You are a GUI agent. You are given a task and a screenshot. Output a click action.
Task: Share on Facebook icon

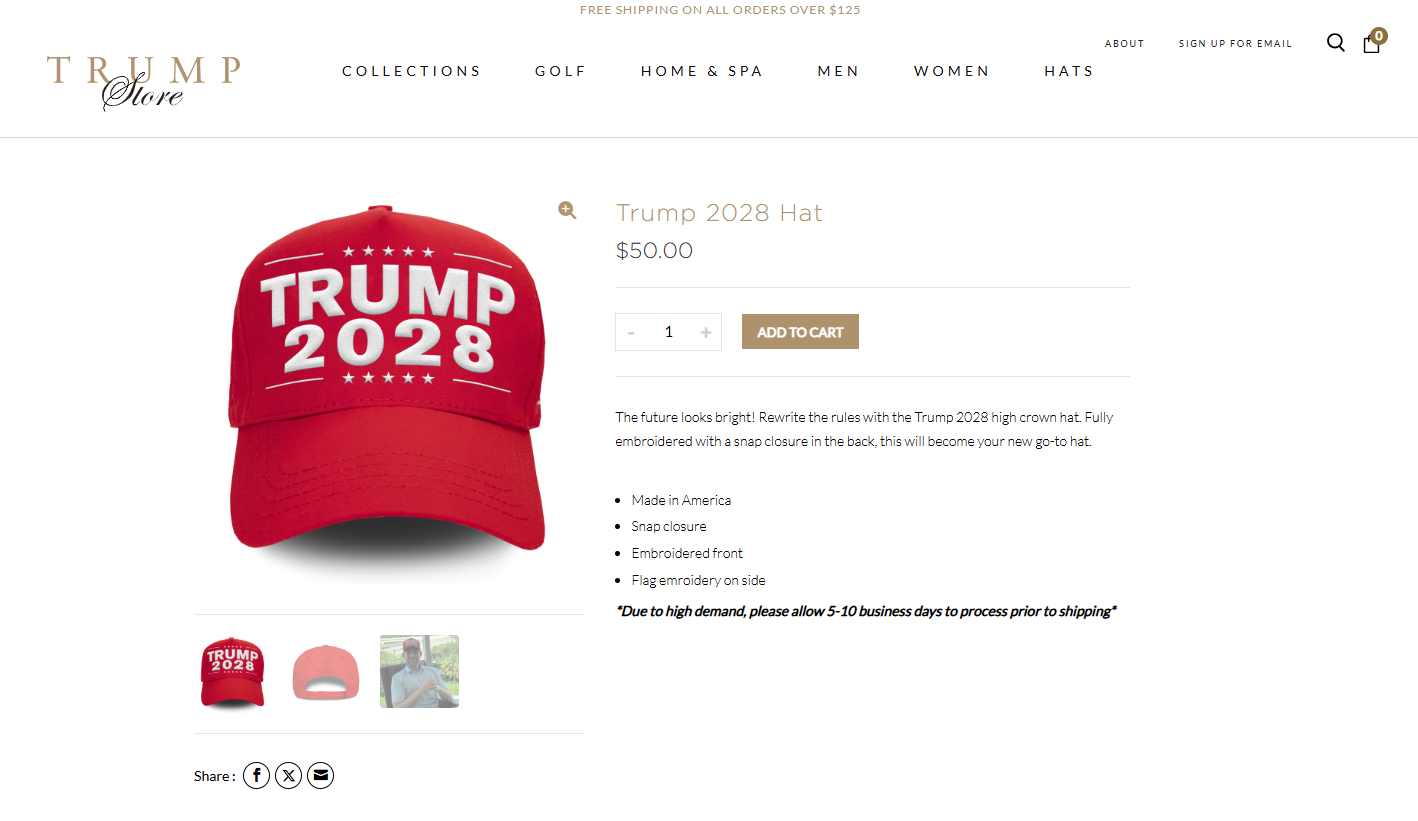coord(256,775)
